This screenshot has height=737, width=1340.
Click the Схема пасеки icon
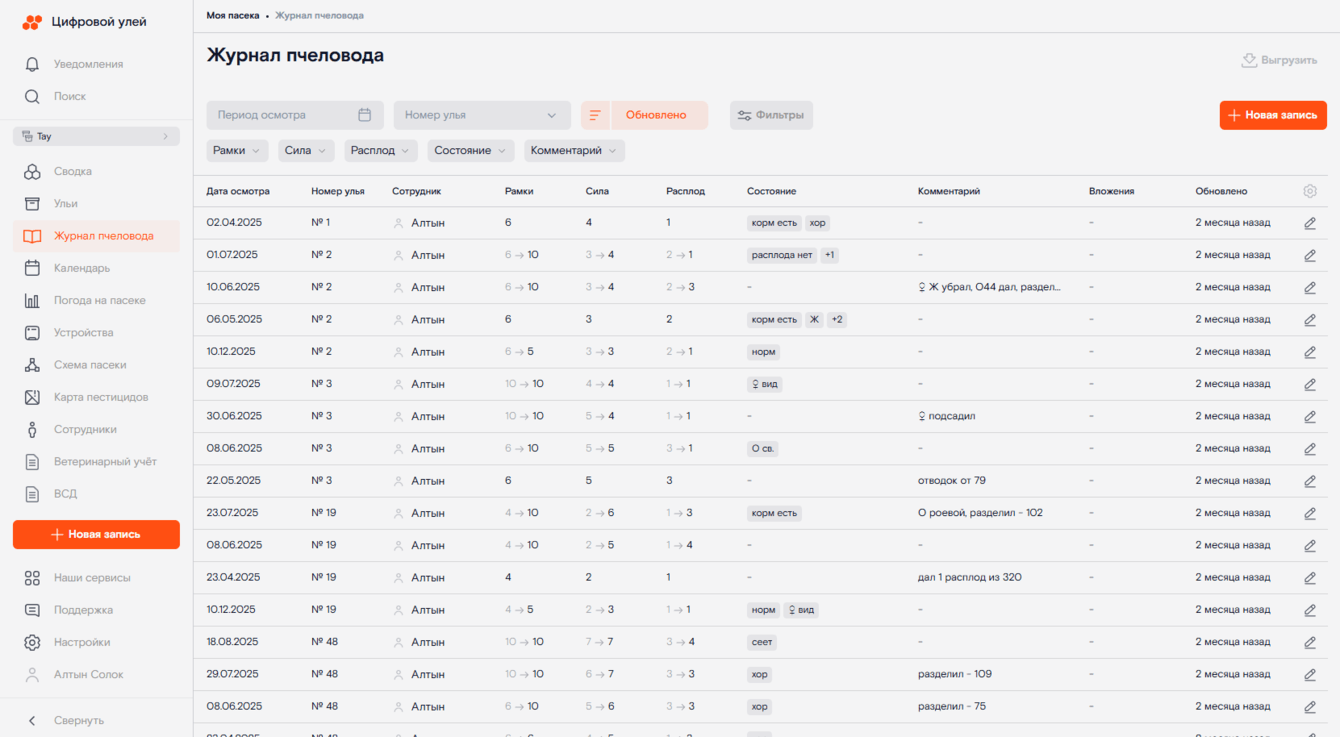(32, 365)
